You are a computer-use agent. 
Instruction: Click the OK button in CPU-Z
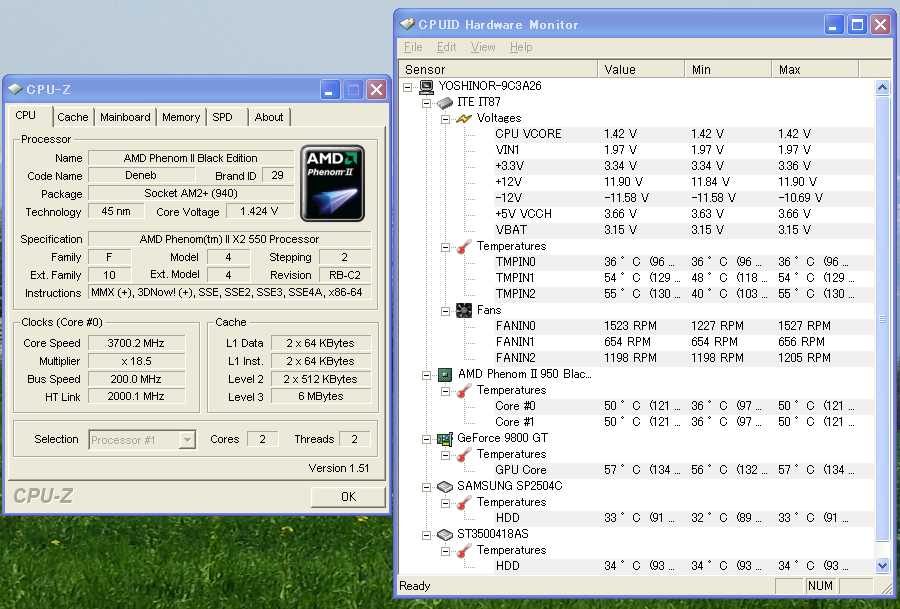[x=348, y=496]
